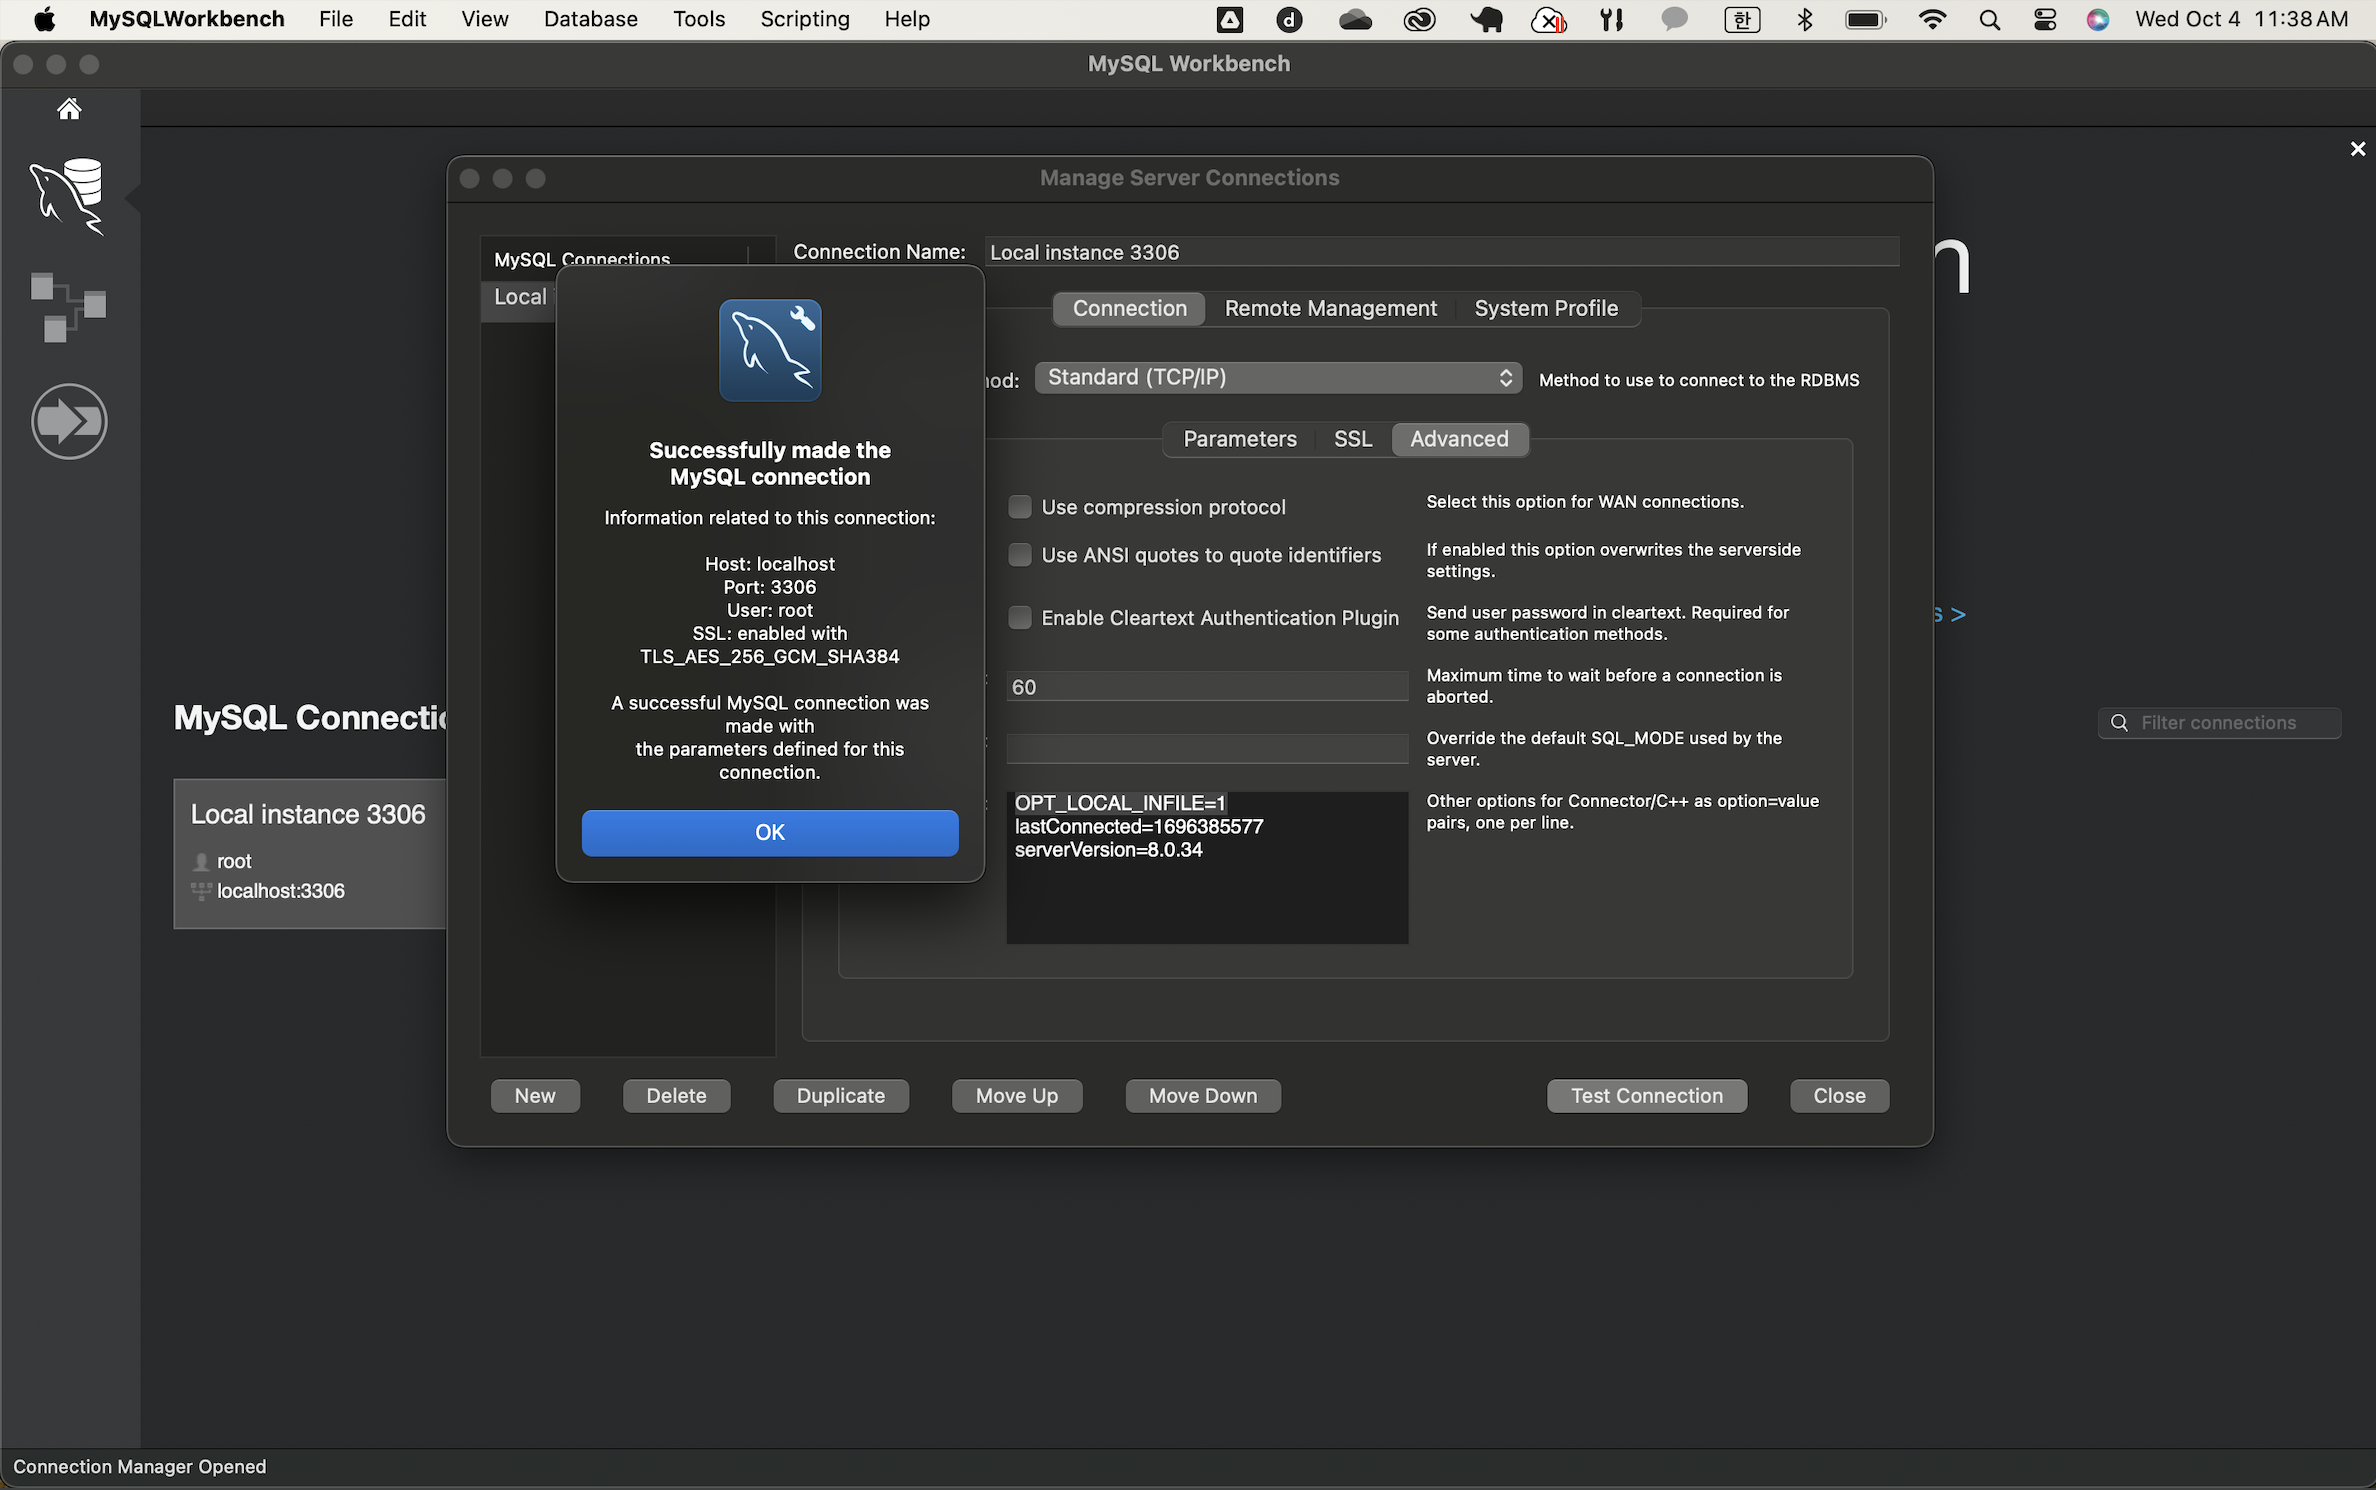Click the timeout field showing 60
Viewport: 2376px width, 1490px height.
(1207, 687)
